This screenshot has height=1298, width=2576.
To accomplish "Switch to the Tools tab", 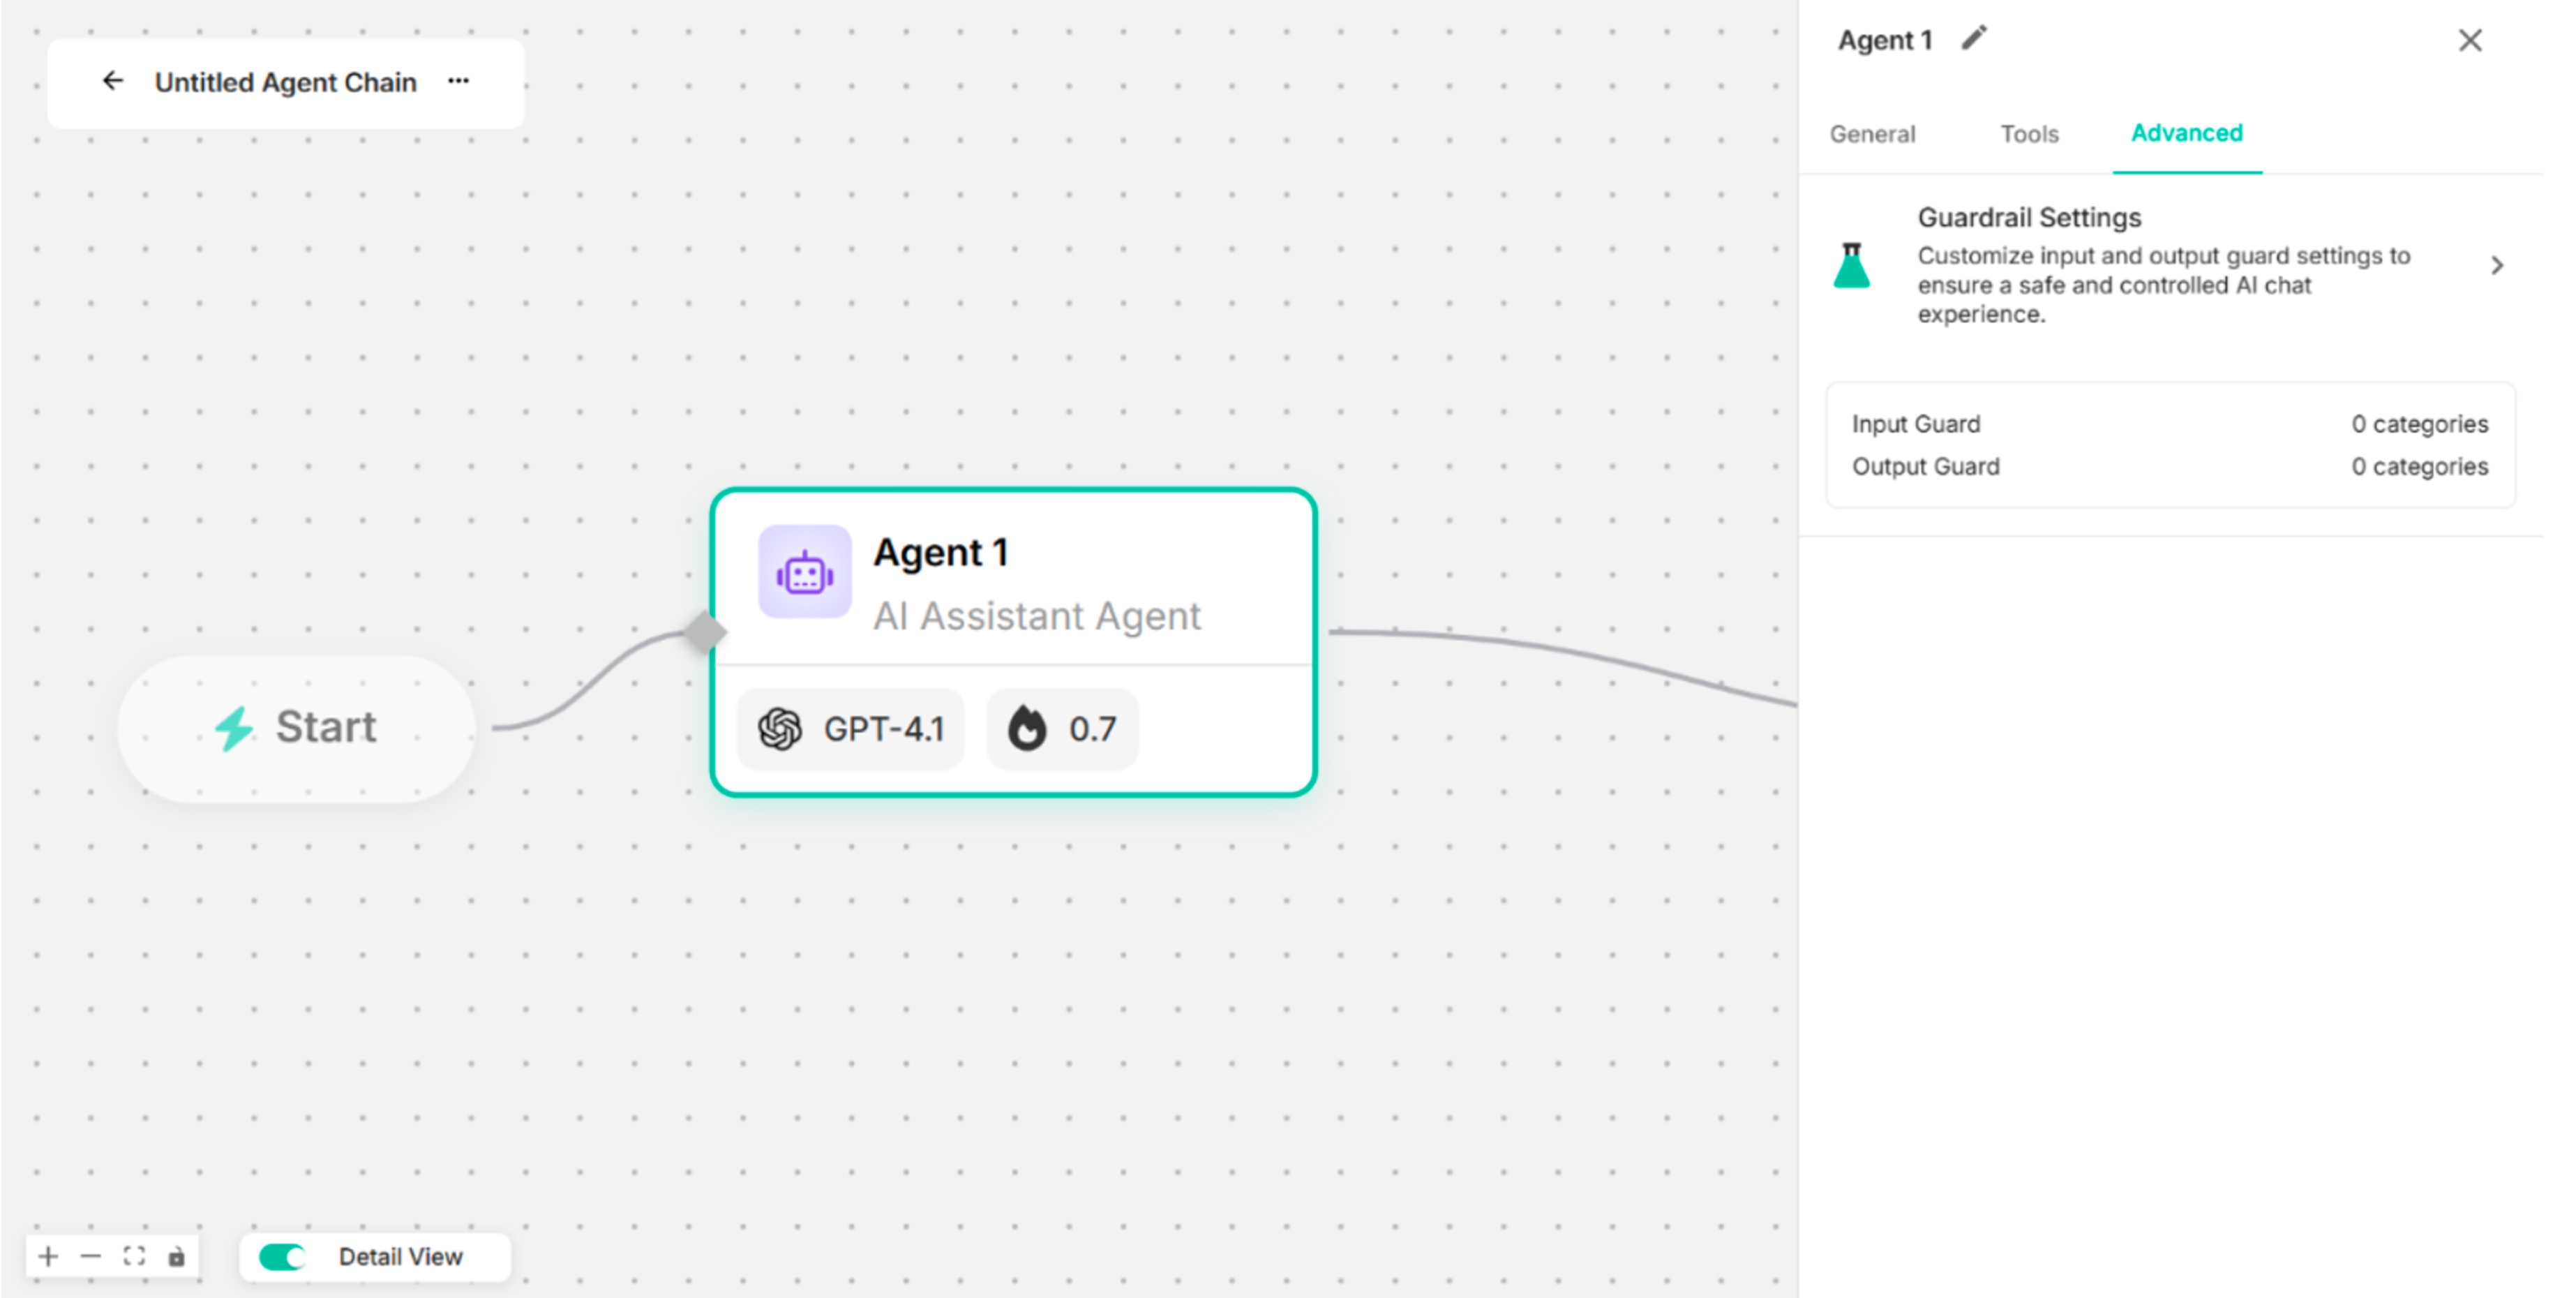I will (2029, 133).
